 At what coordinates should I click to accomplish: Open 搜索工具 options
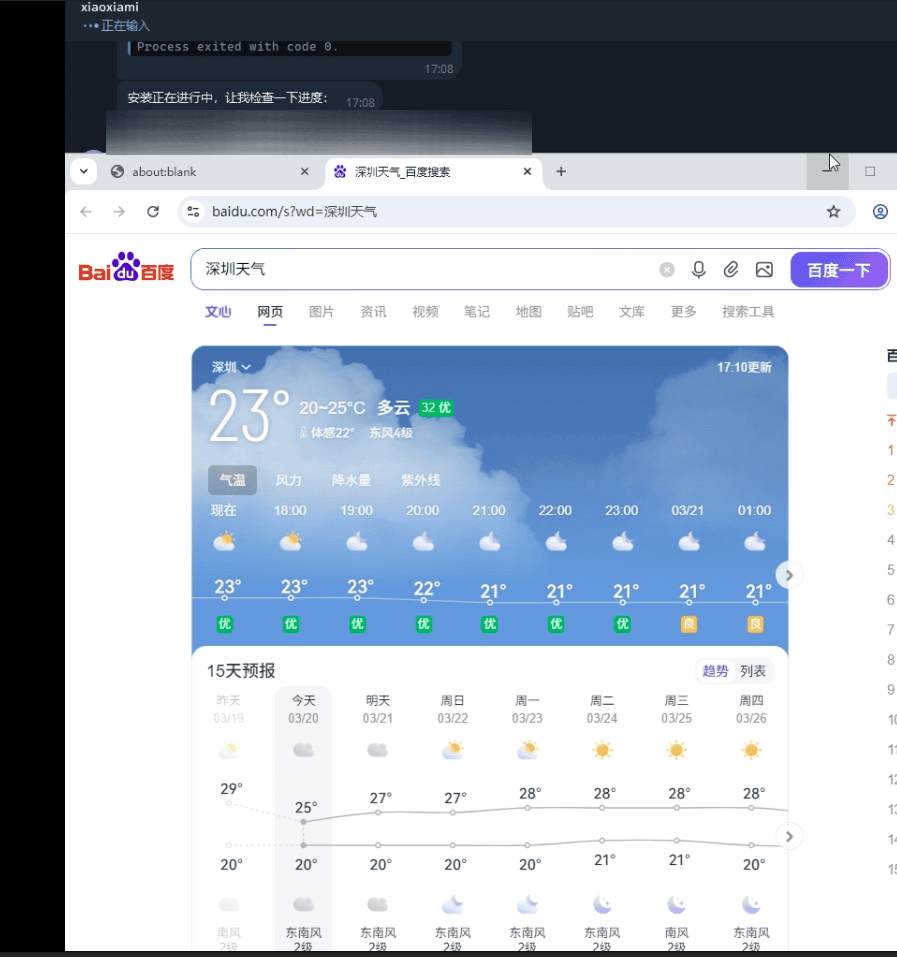tap(747, 311)
